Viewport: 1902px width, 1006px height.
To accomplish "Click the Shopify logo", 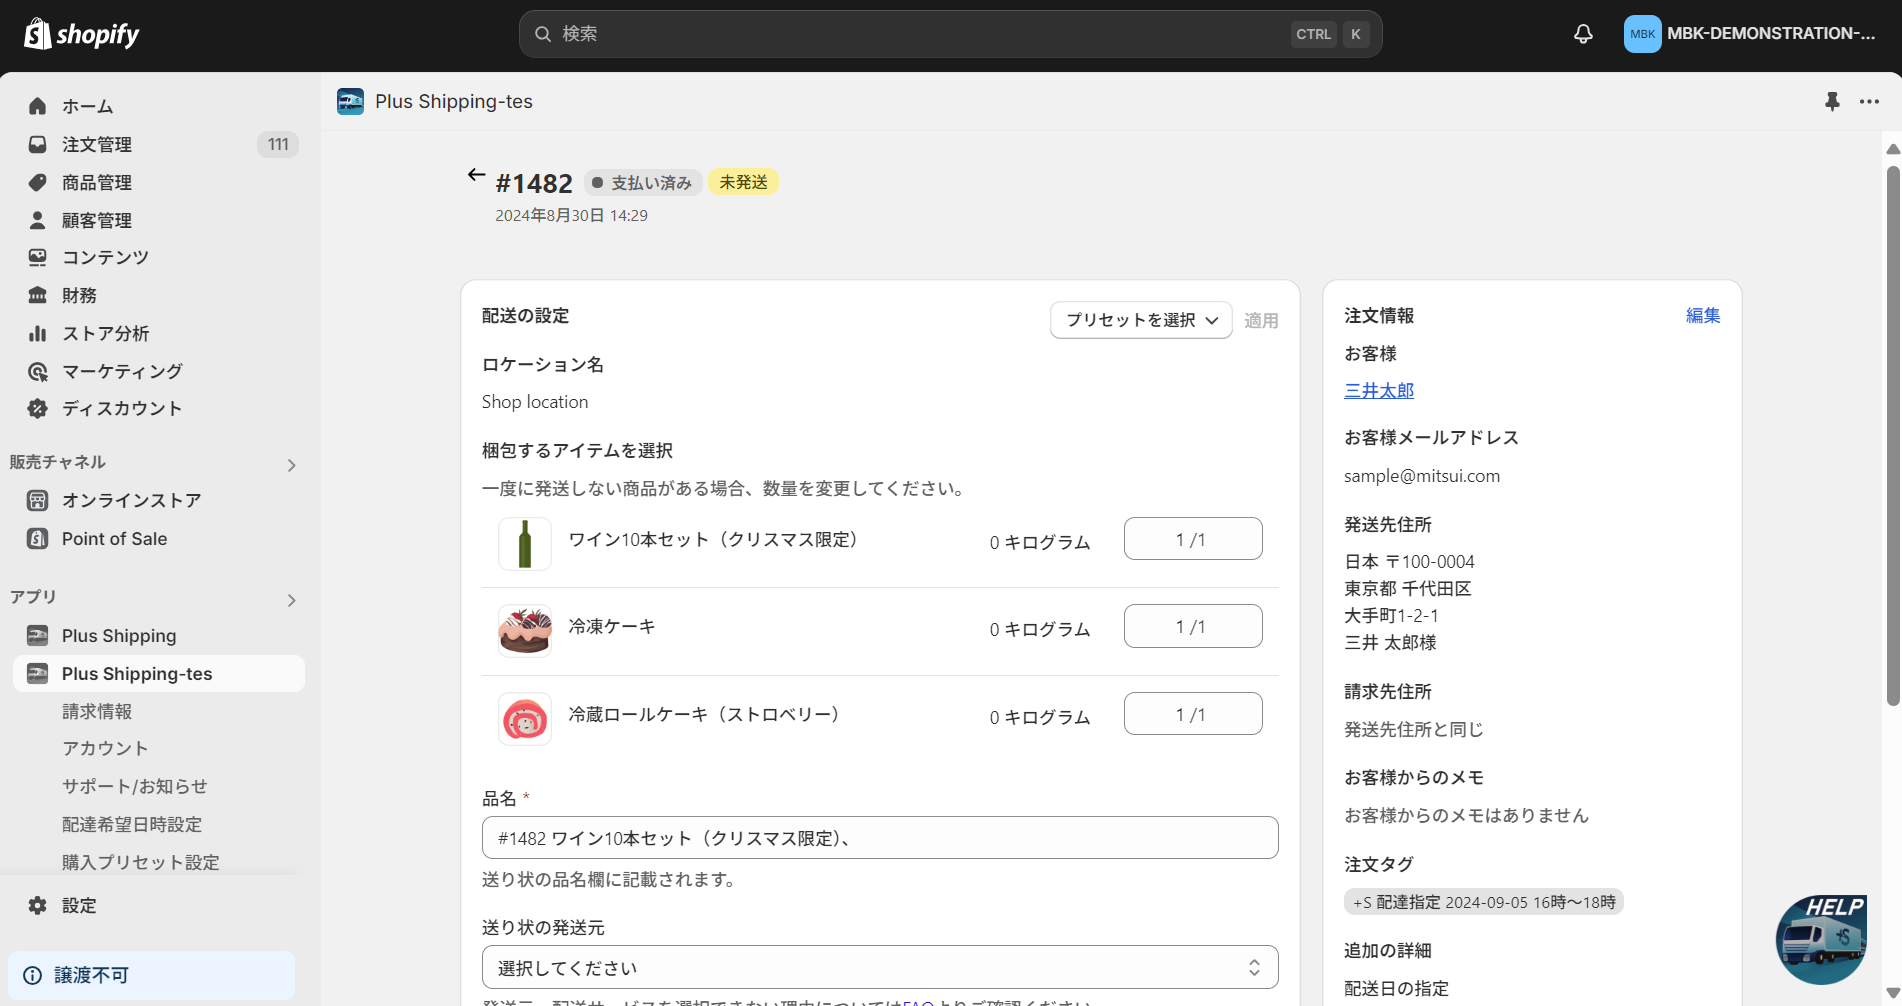I will (82, 34).
